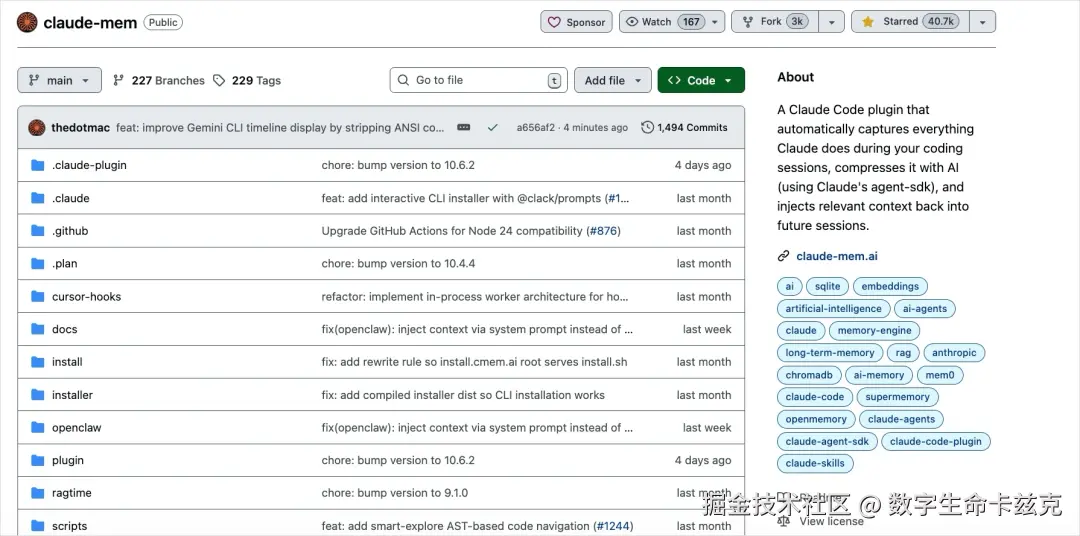Click the folder icon of cursor-hooks
The width and height of the screenshot is (1080, 536).
pyautogui.click(x=38, y=296)
